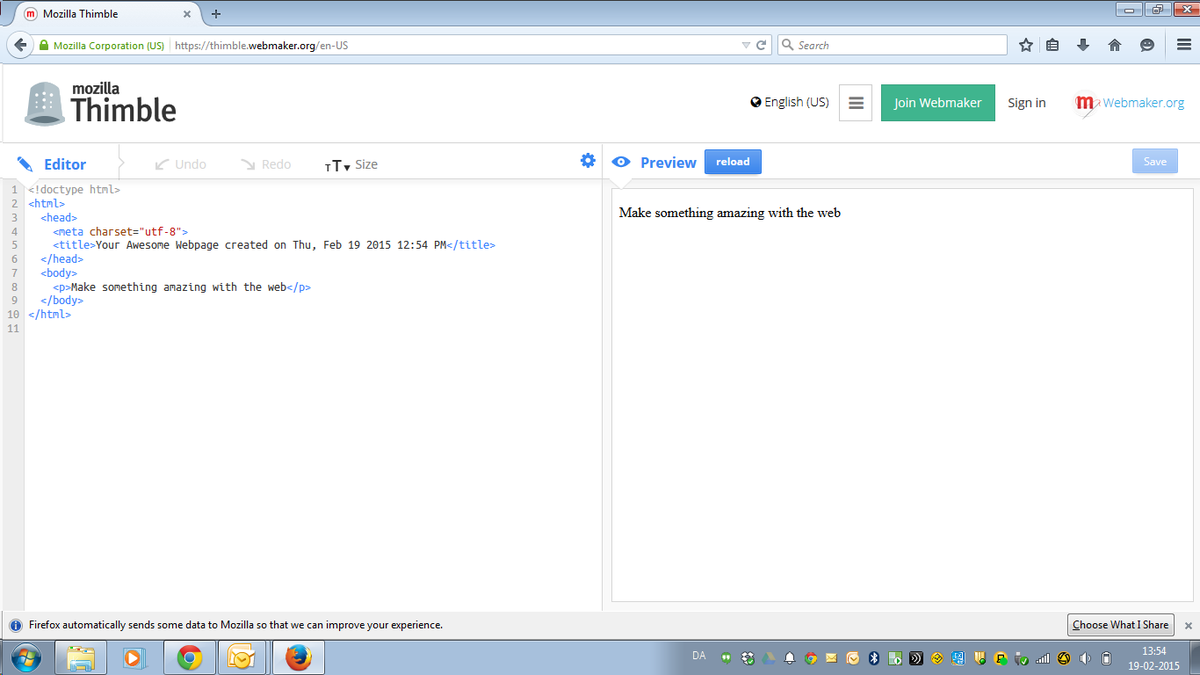Open the URL history dropdown arrow
Screen dimensions: 1200x675
click(746, 45)
